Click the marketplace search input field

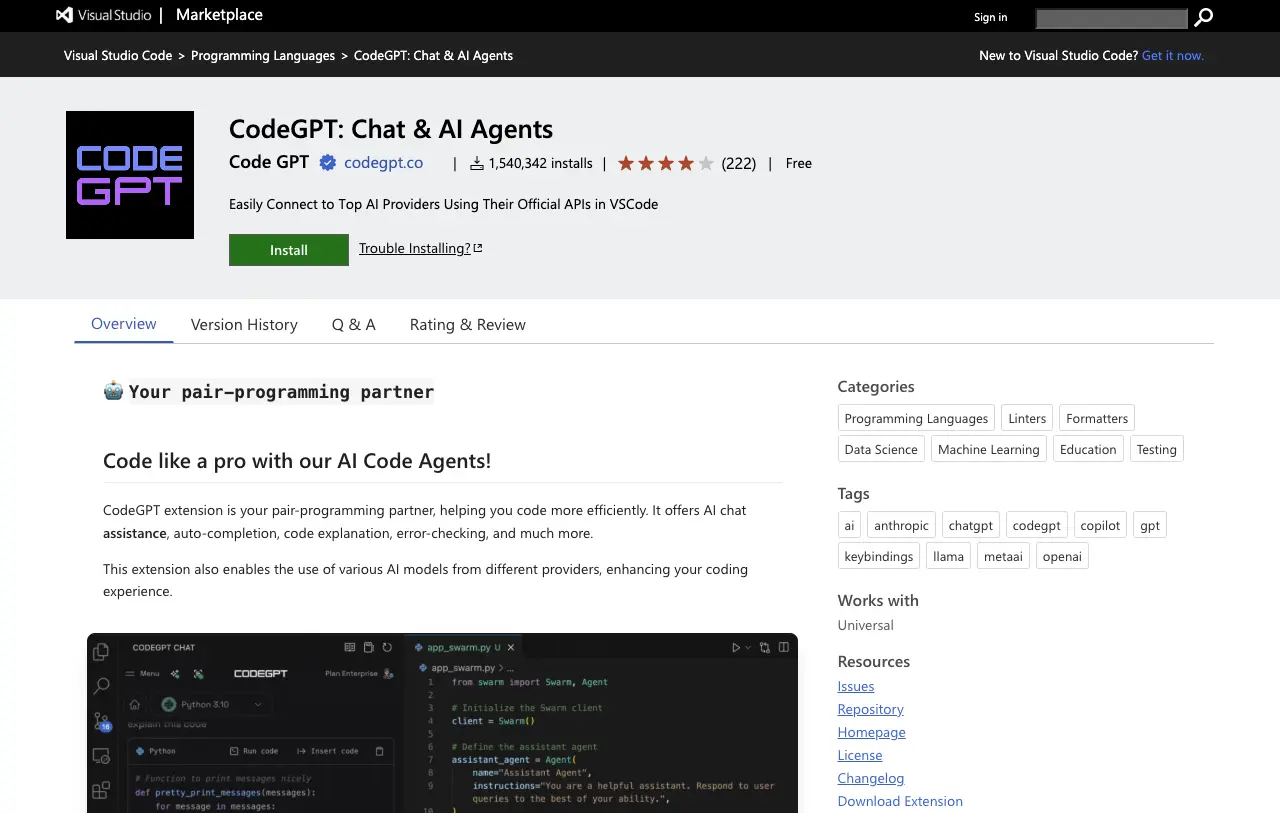(x=1111, y=17)
